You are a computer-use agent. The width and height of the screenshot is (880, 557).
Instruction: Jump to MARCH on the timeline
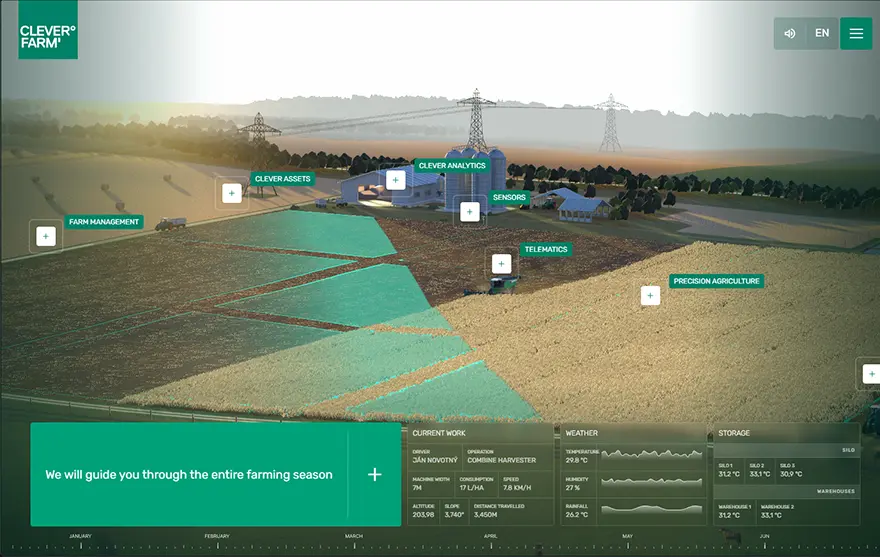pos(354,536)
